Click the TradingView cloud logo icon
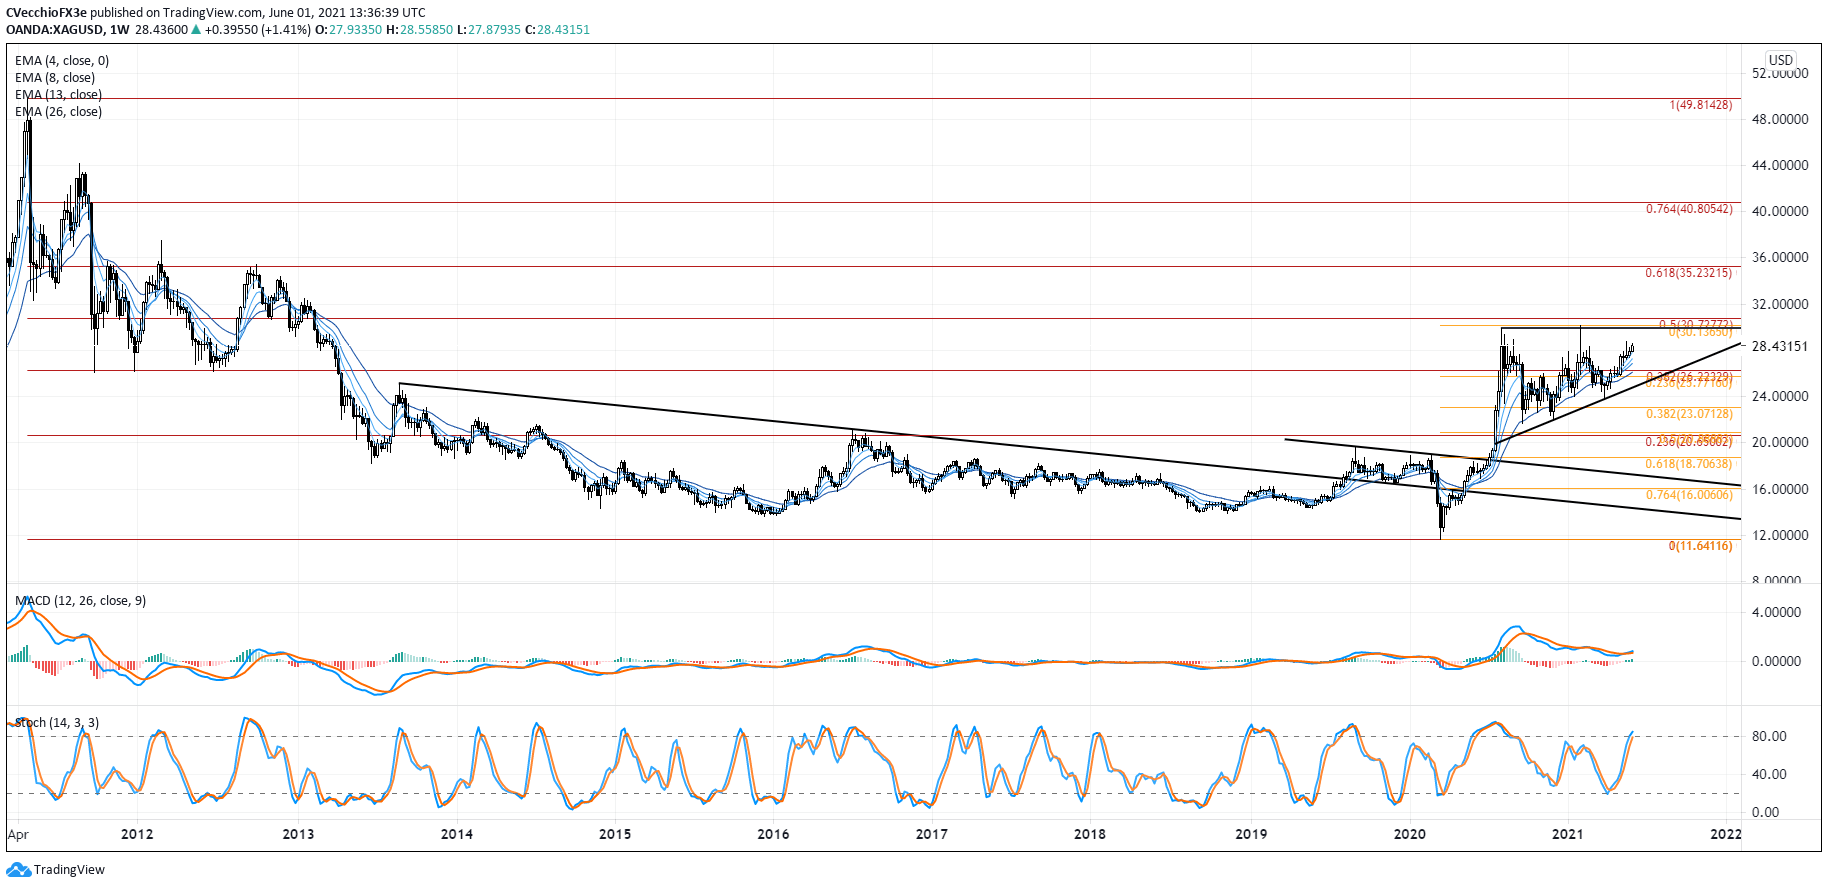 [x=18, y=870]
